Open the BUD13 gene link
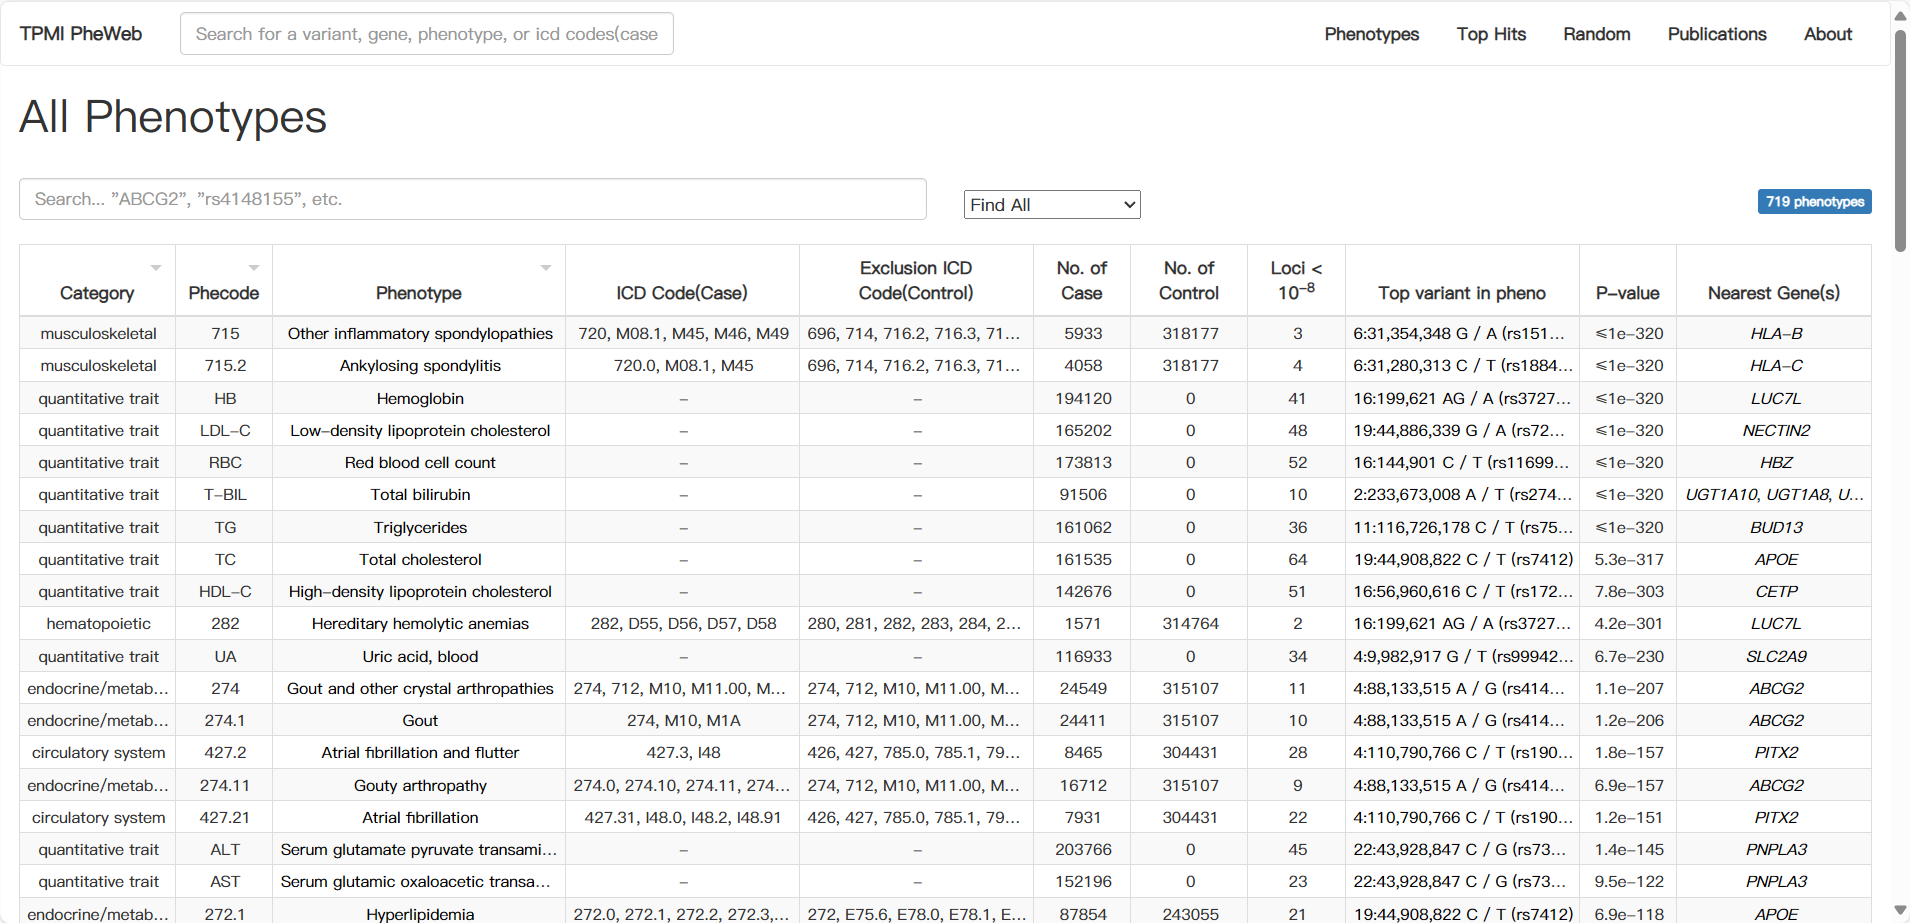The height and width of the screenshot is (923, 1910). pyautogui.click(x=1776, y=527)
